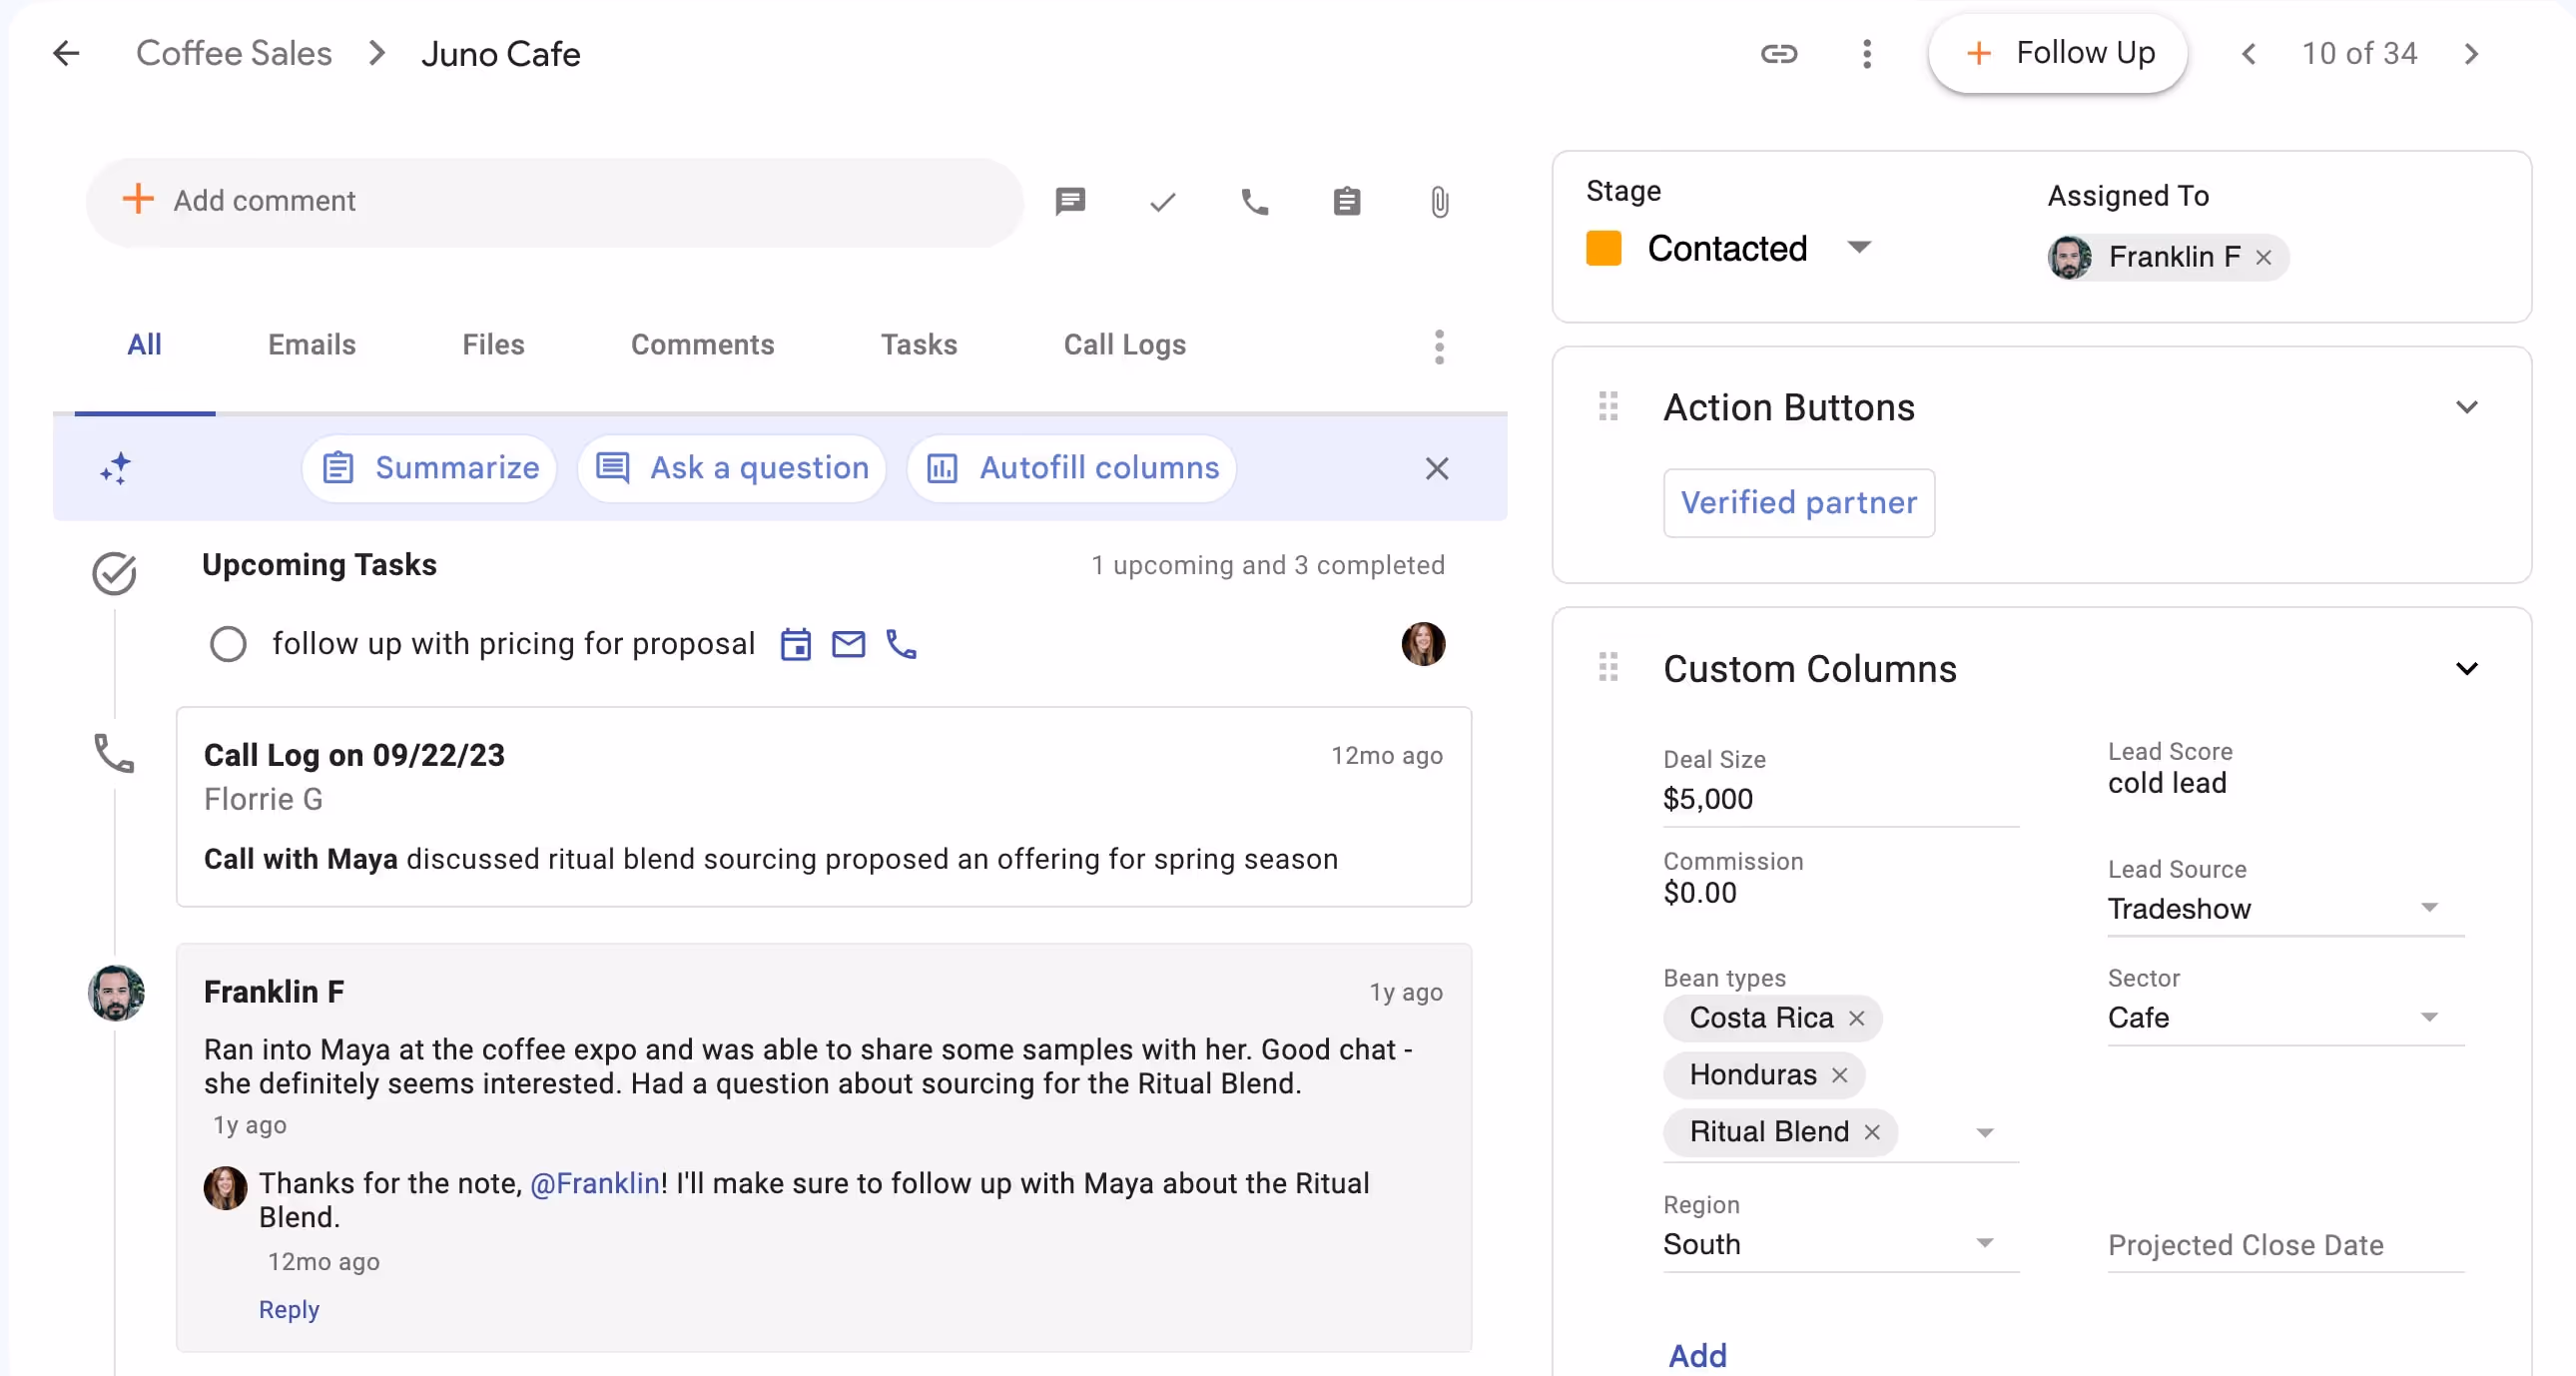This screenshot has width=2576, height=1376.
Task: Remove Costa Rica bean type chip
Action: tap(1857, 1018)
